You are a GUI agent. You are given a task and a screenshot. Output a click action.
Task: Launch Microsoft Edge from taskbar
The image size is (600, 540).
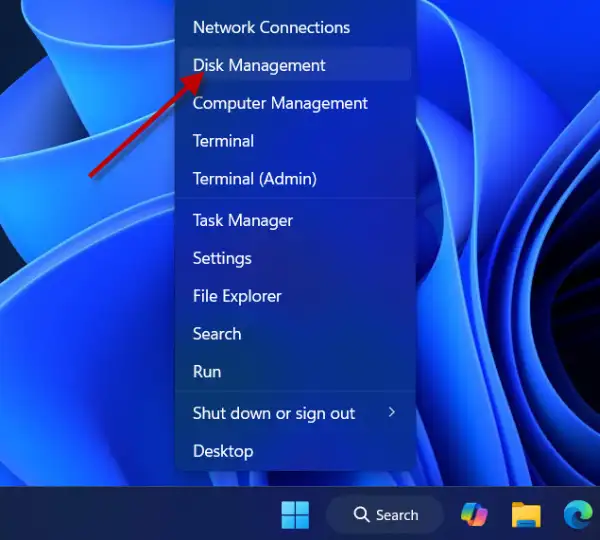tap(578, 515)
